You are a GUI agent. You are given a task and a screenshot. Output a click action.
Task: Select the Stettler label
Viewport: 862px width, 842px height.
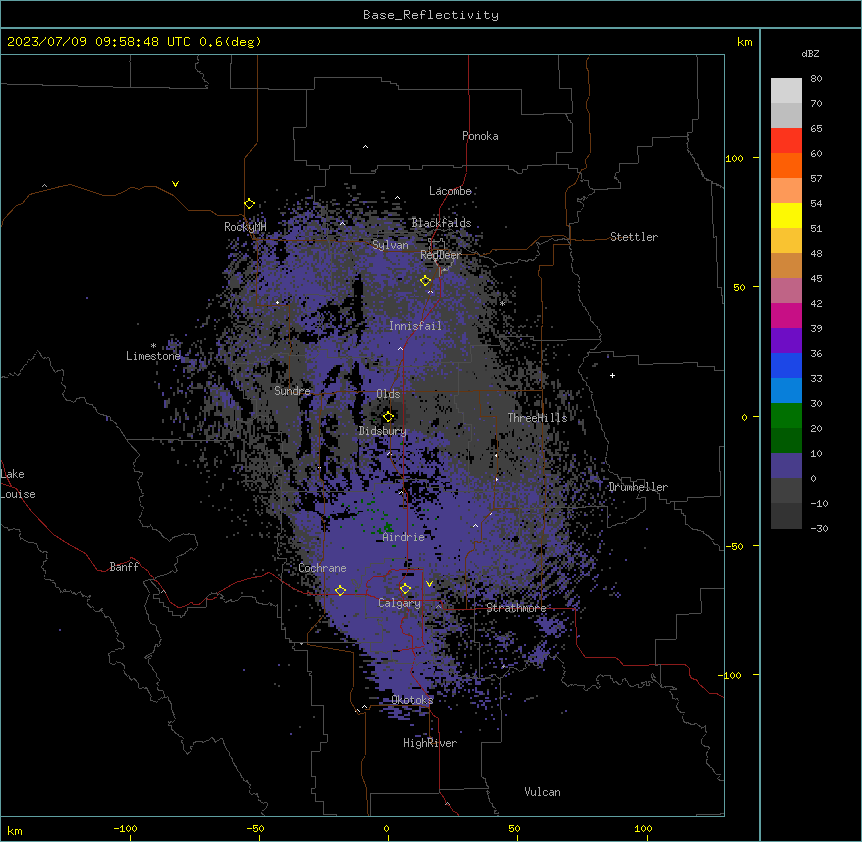point(634,237)
